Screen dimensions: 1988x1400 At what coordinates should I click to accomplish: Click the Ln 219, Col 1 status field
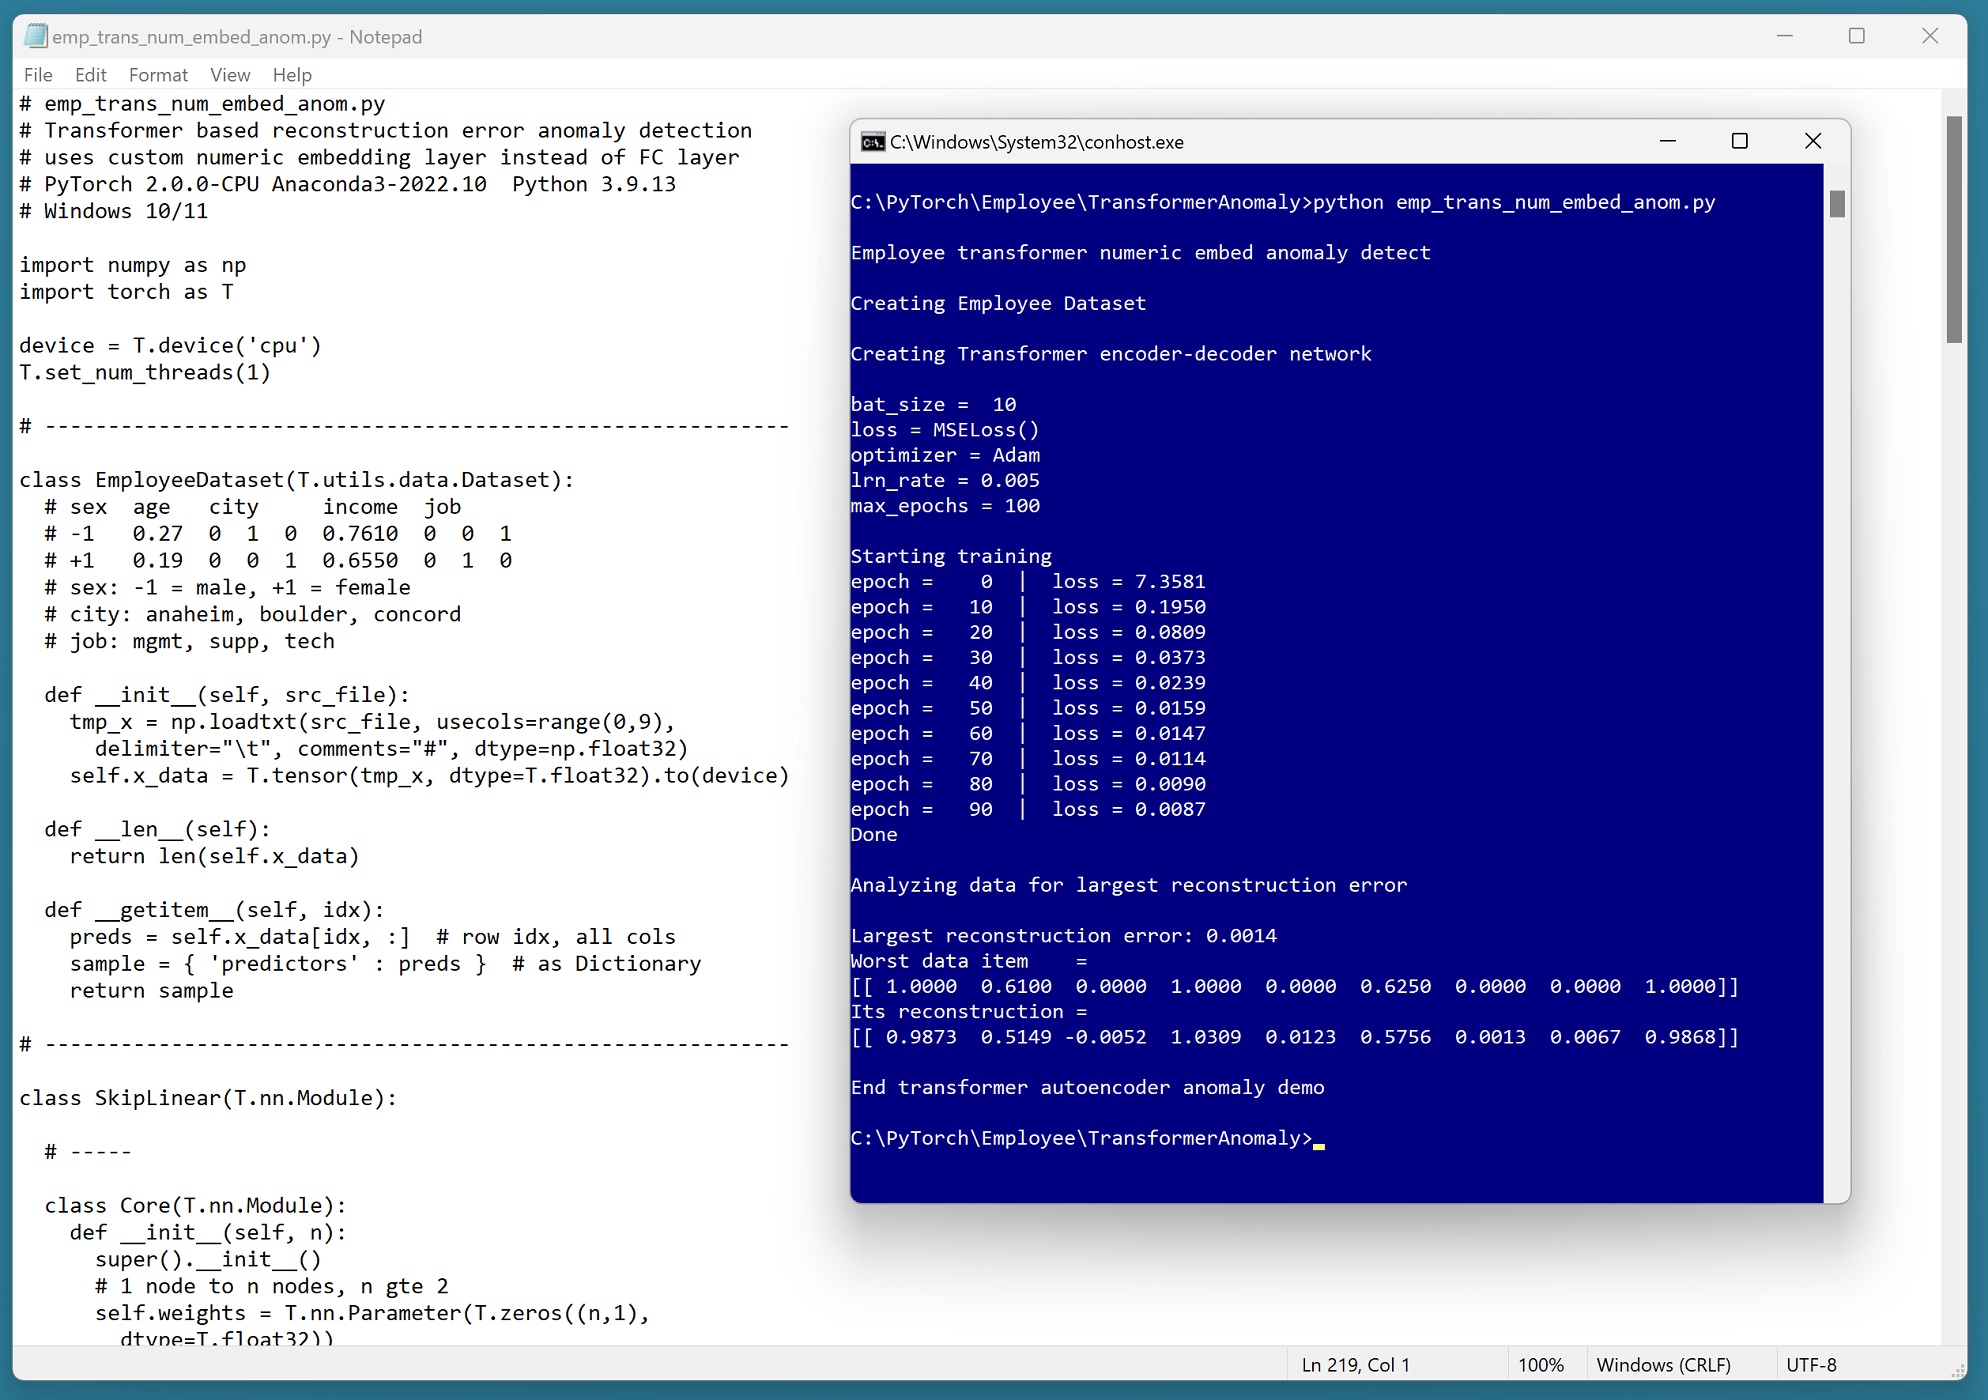1355,1365
